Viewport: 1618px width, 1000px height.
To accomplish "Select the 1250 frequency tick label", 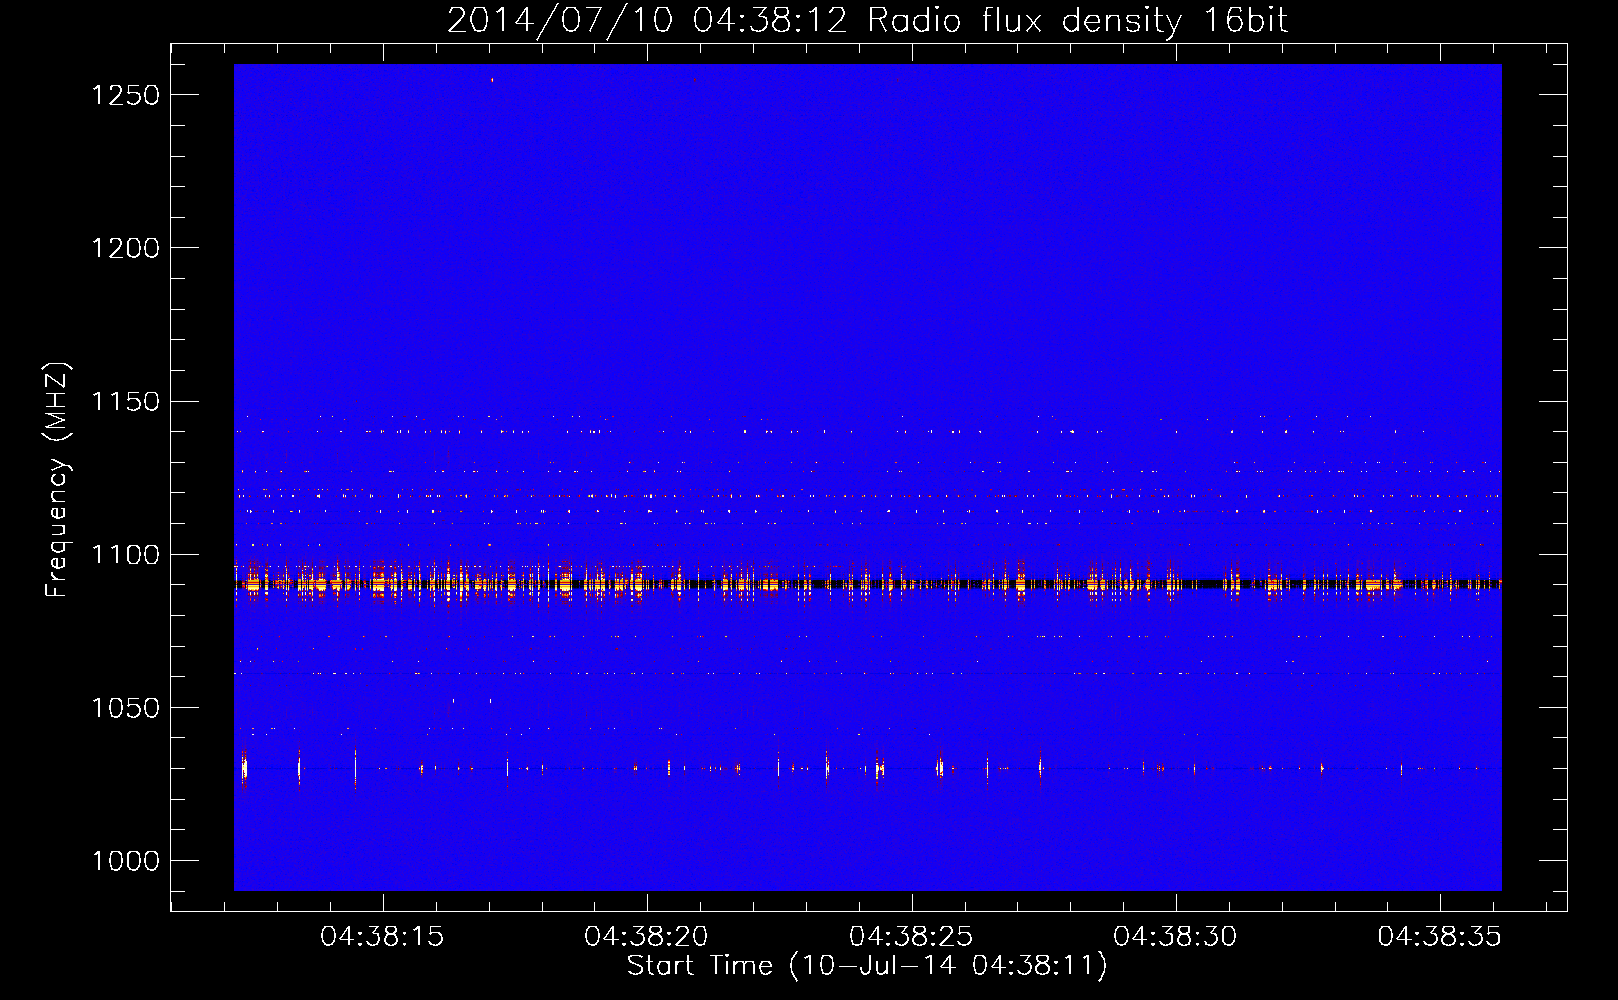I will [x=125, y=95].
